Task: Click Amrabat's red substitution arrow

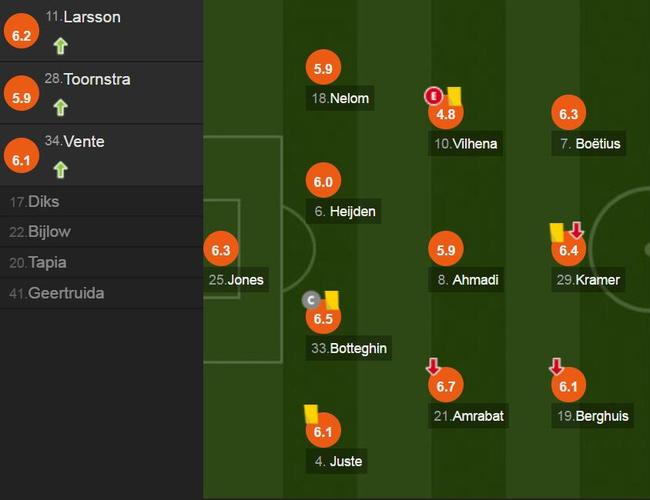Action: coord(433,367)
